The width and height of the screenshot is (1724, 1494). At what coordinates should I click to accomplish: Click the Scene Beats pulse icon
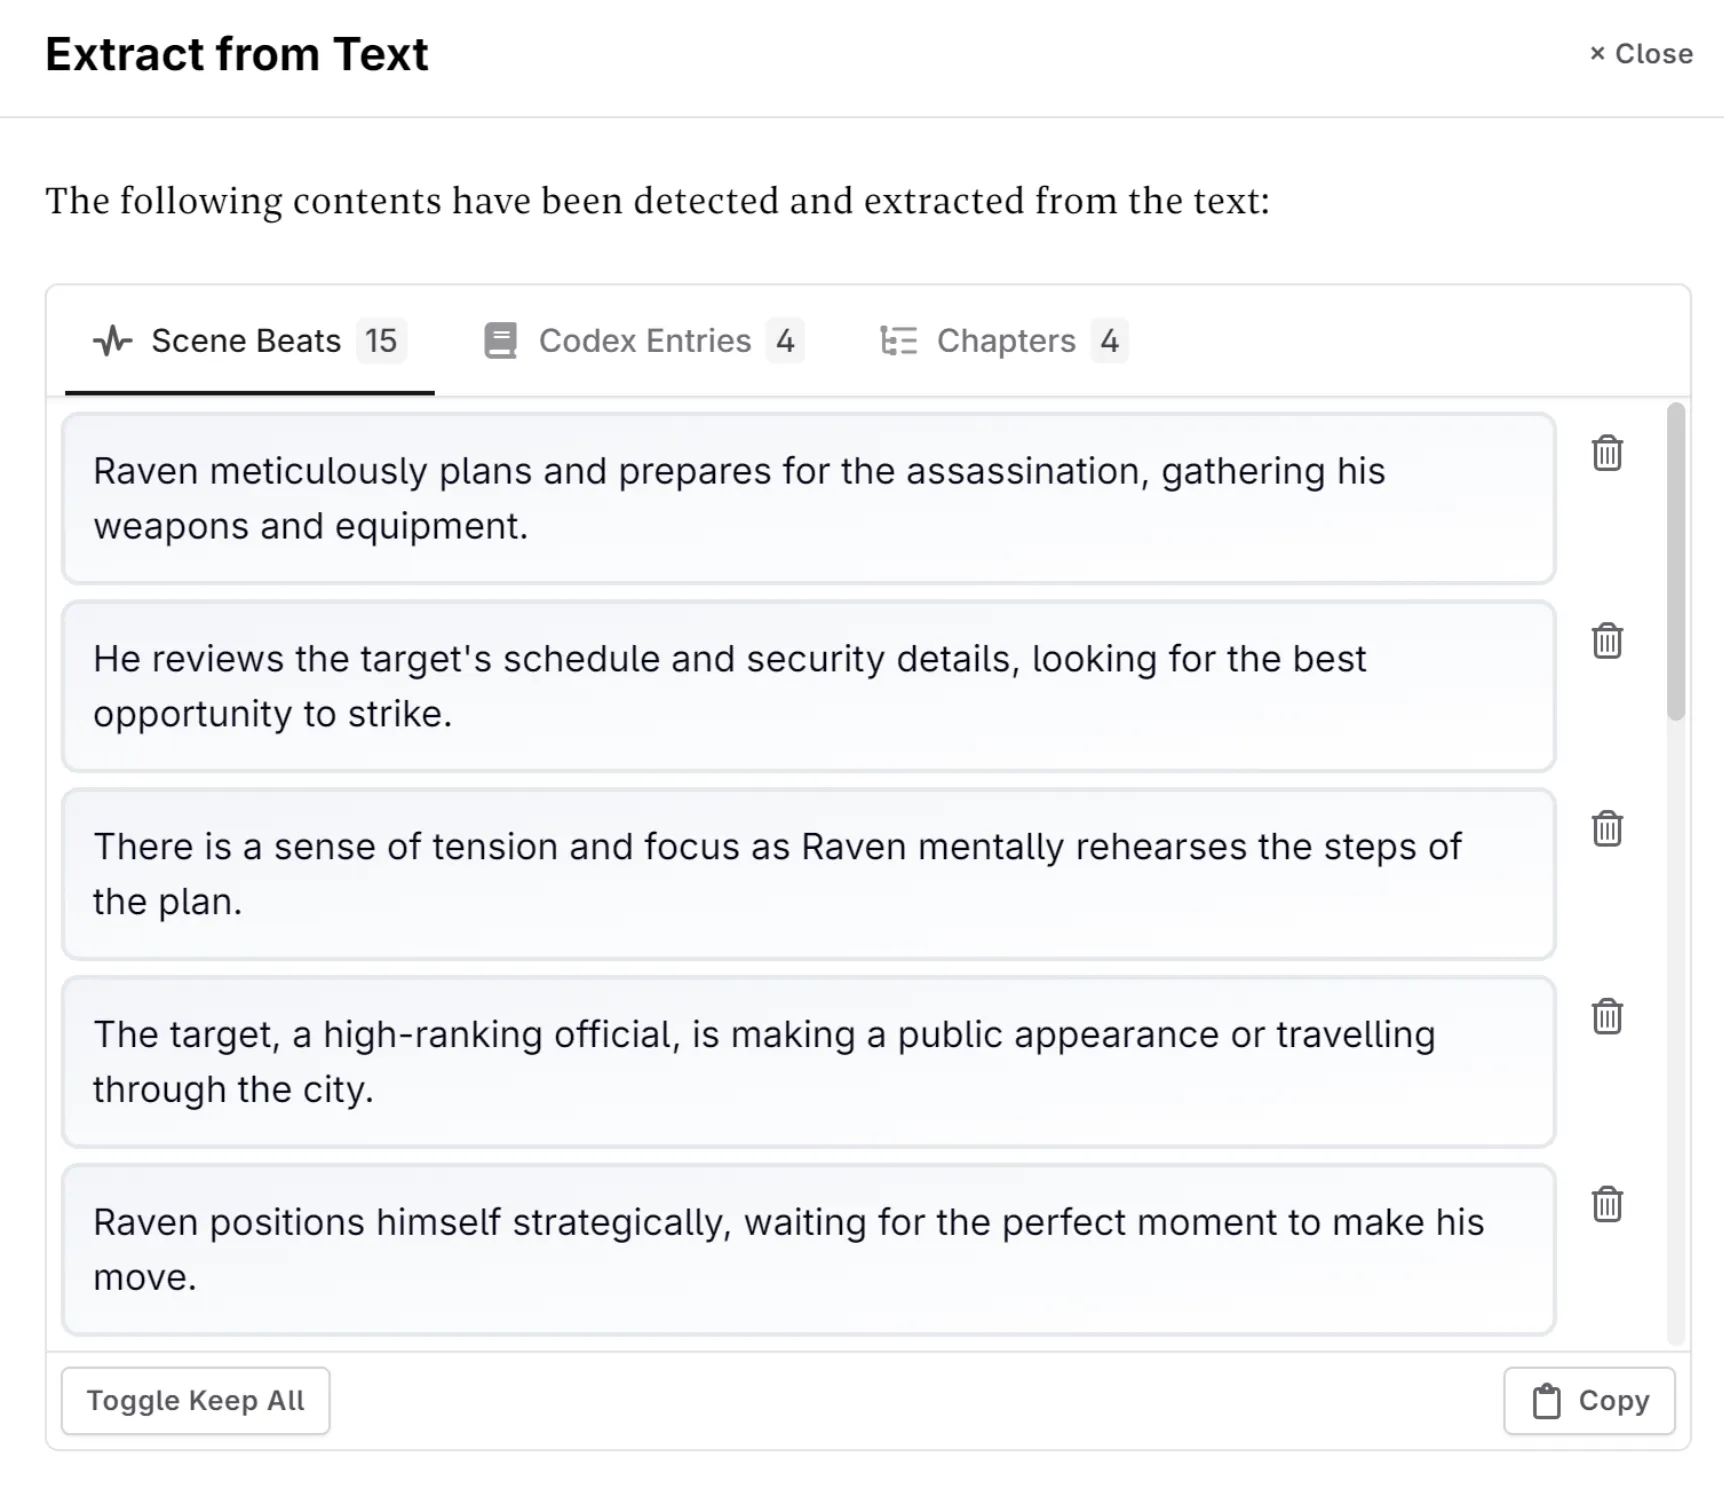pos(112,341)
